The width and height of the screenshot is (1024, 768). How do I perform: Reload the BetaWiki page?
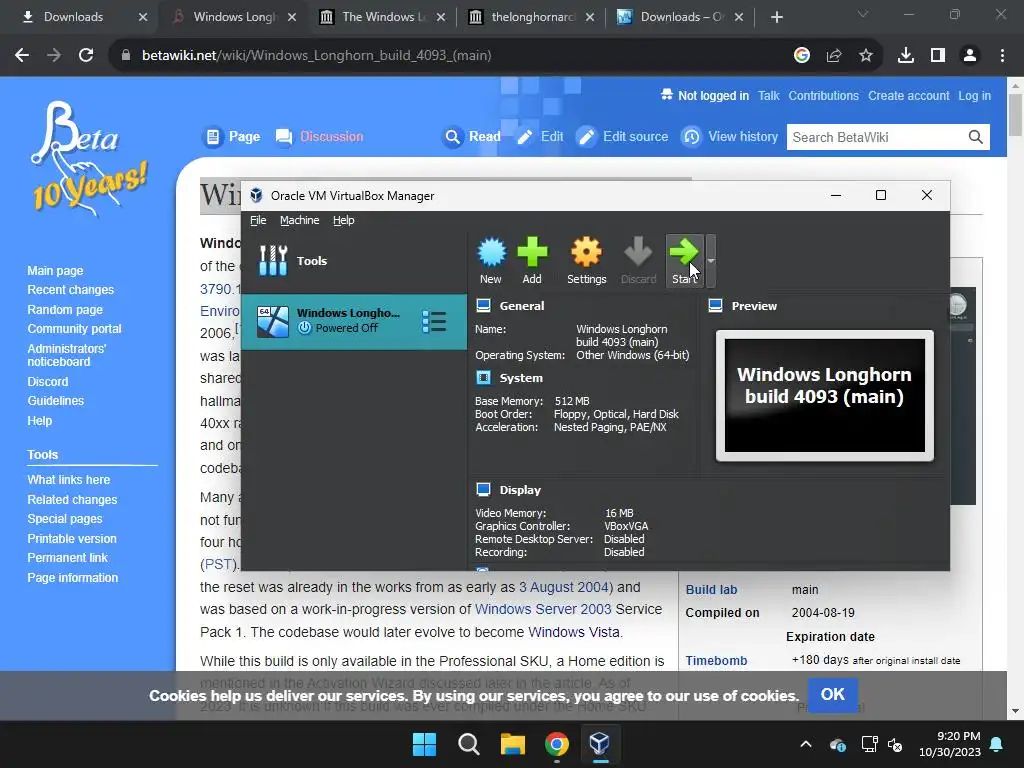coord(86,56)
